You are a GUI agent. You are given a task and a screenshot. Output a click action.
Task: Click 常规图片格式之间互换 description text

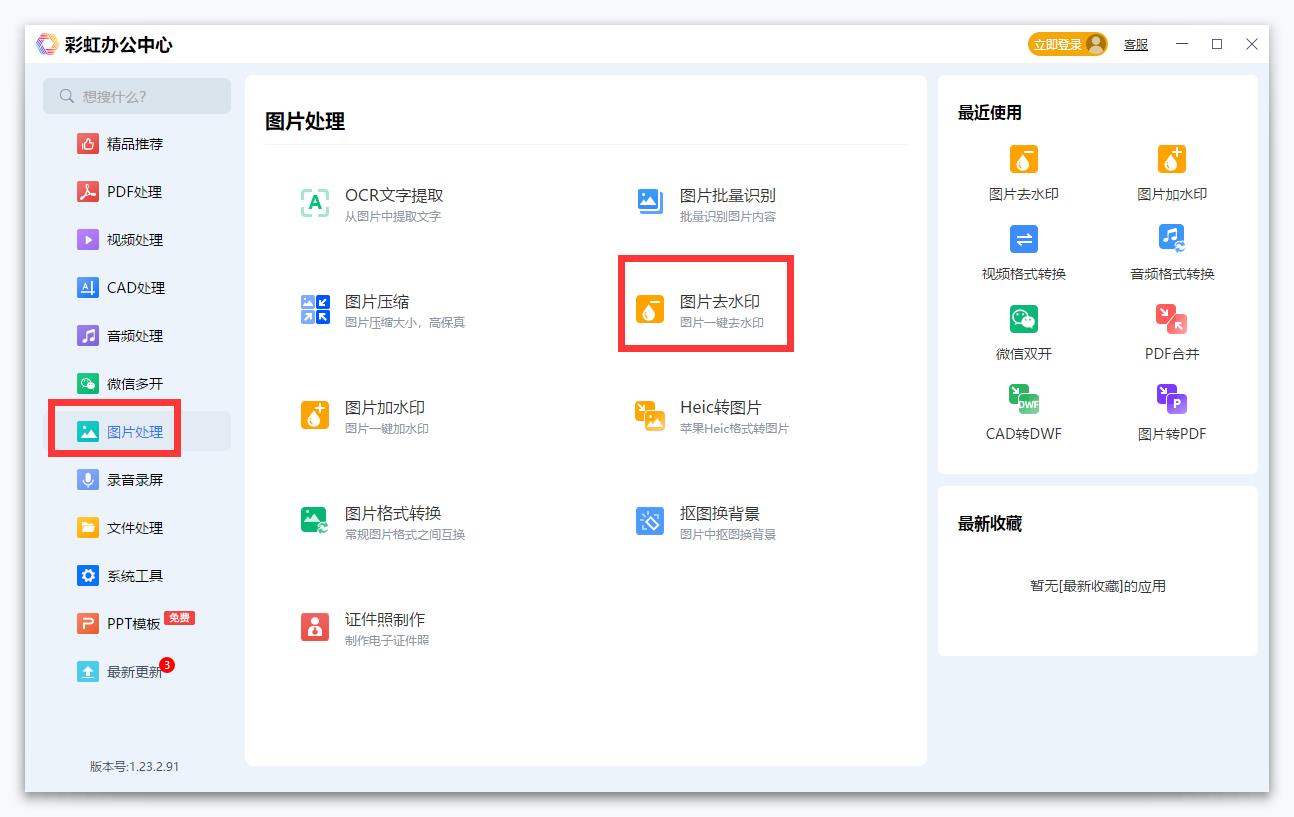click(405, 535)
